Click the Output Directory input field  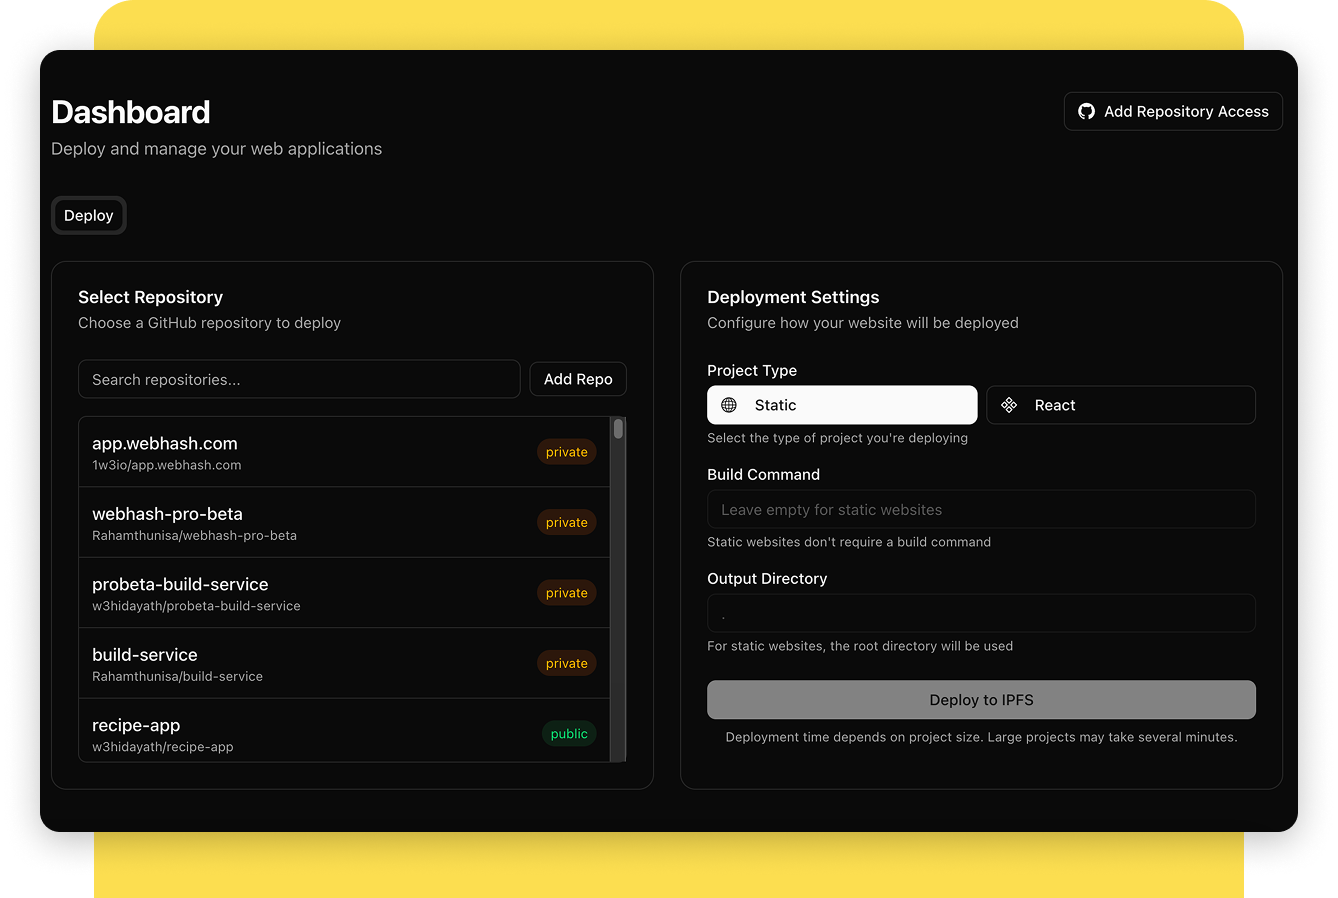point(981,613)
